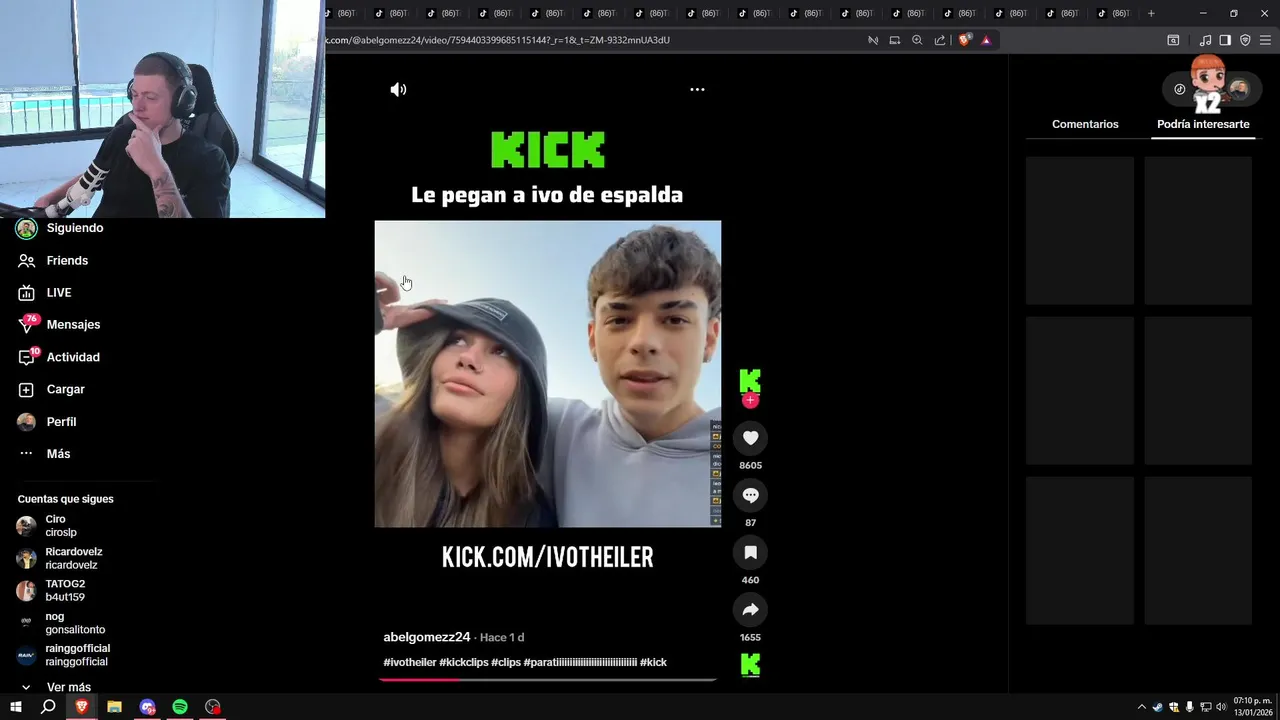Open the Brave VPN shield icon
This screenshot has height=720, width=1280.
pos(1245,40)
